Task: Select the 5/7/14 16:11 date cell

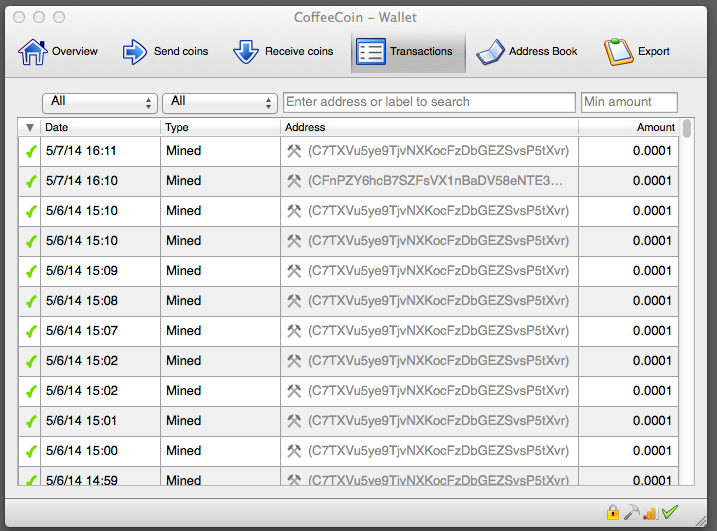Action: (x=101, y=151)
